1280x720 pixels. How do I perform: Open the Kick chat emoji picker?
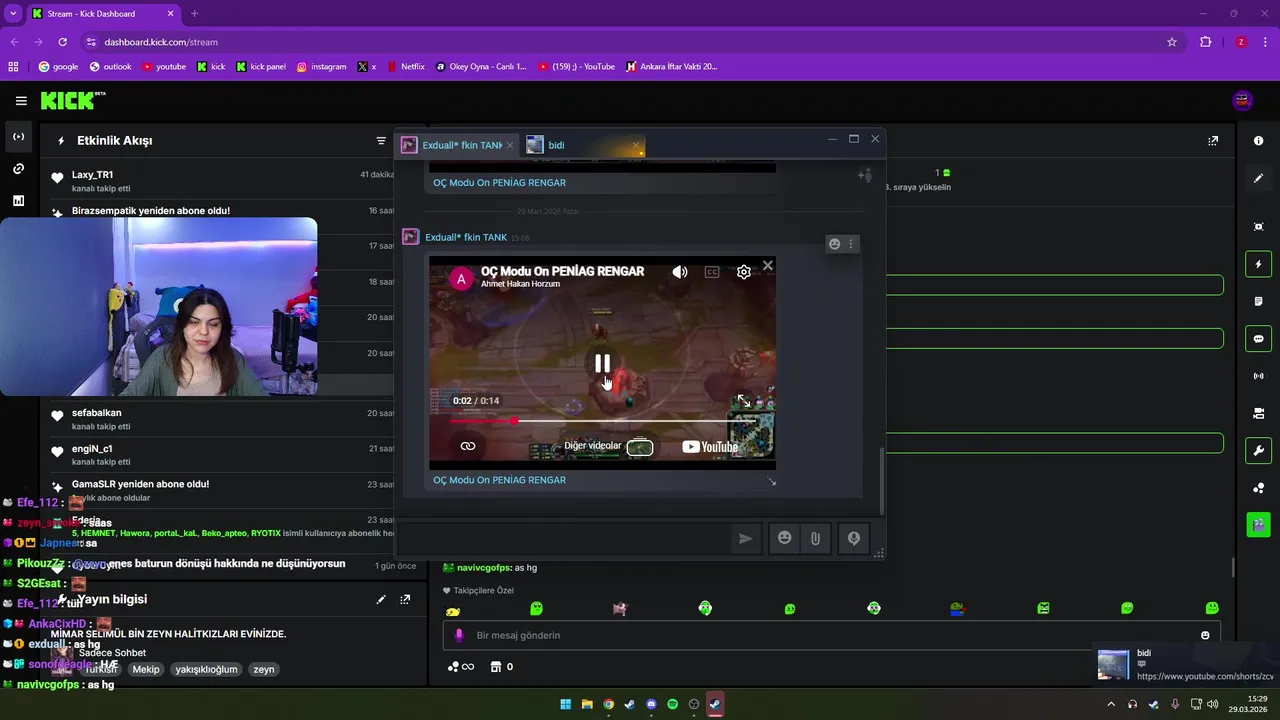pyautogui.click(x=1205, y=636)
